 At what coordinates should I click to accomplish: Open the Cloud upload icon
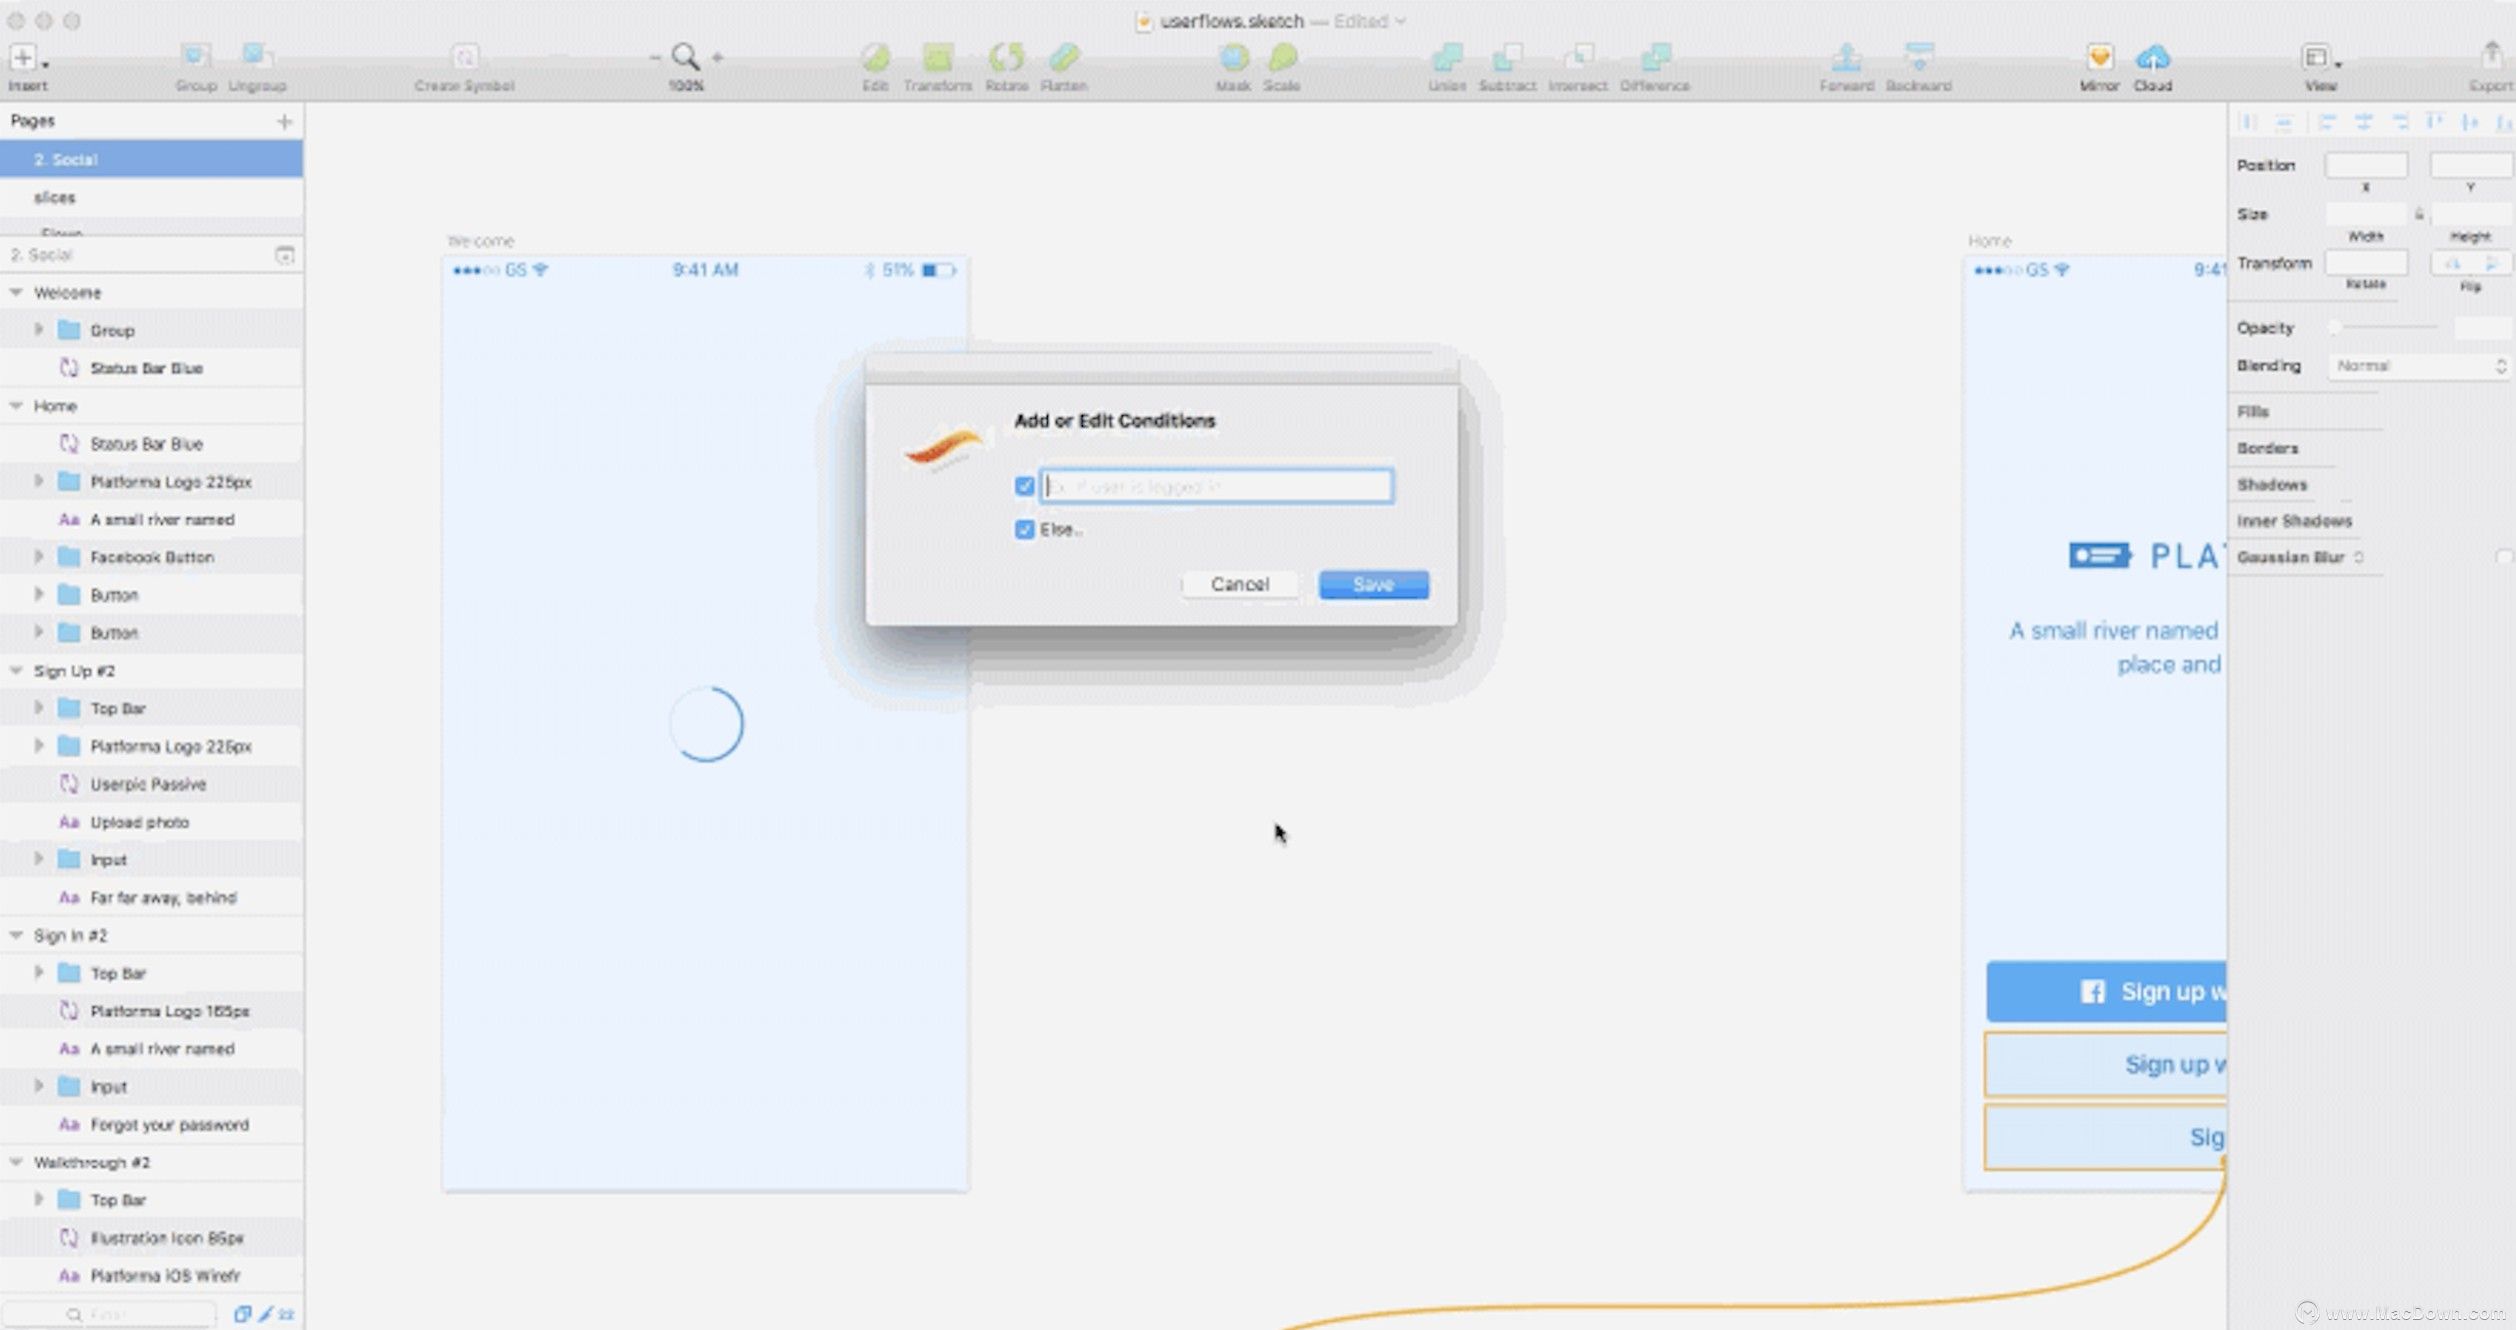tap(2152, 57)
